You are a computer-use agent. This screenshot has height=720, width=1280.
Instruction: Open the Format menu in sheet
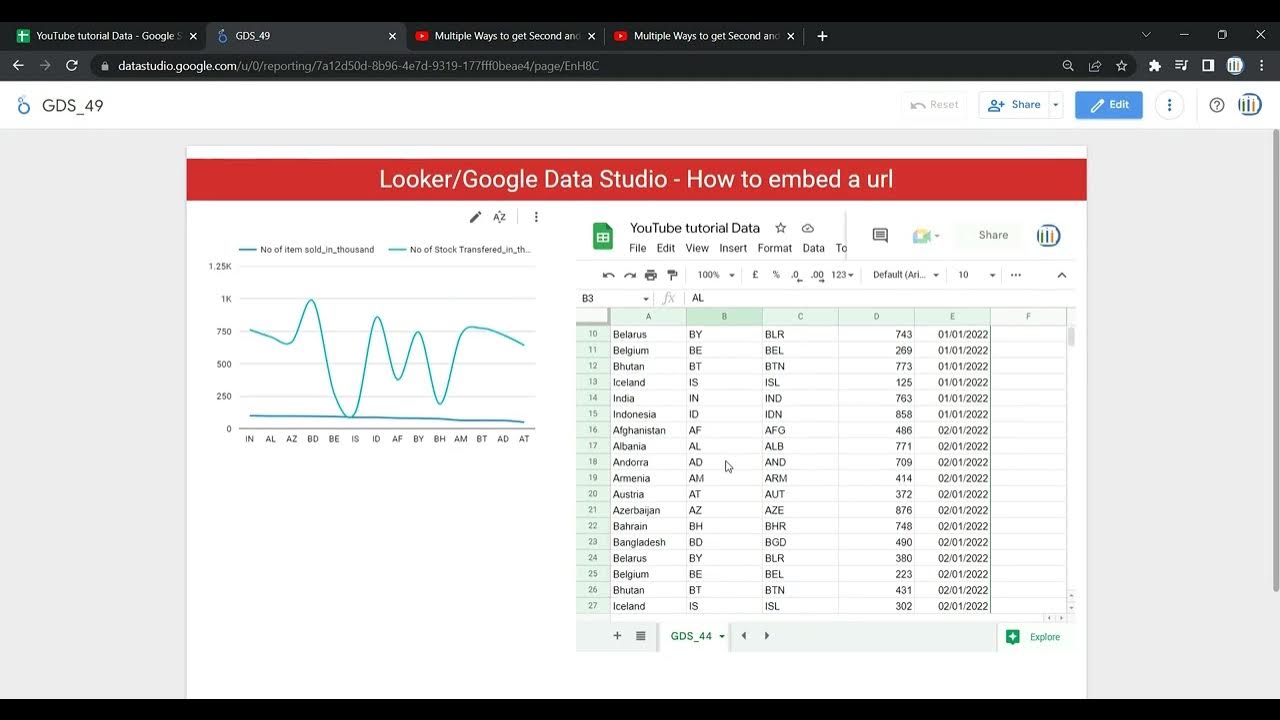(x=775, y=248)
